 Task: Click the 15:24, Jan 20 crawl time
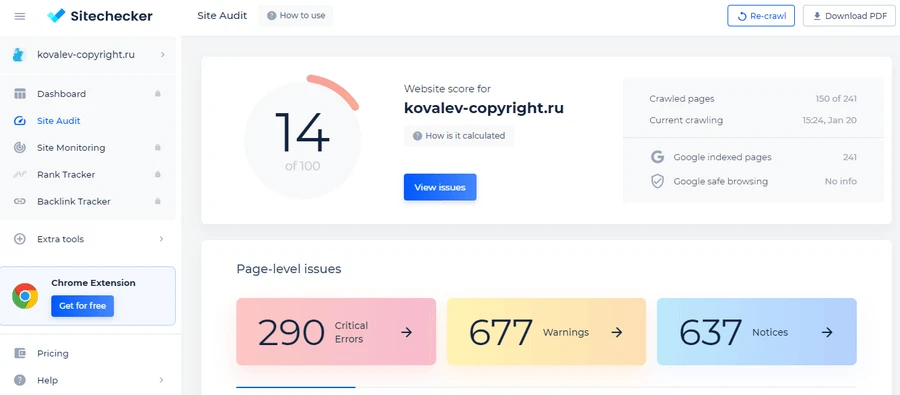pos(829,121)
